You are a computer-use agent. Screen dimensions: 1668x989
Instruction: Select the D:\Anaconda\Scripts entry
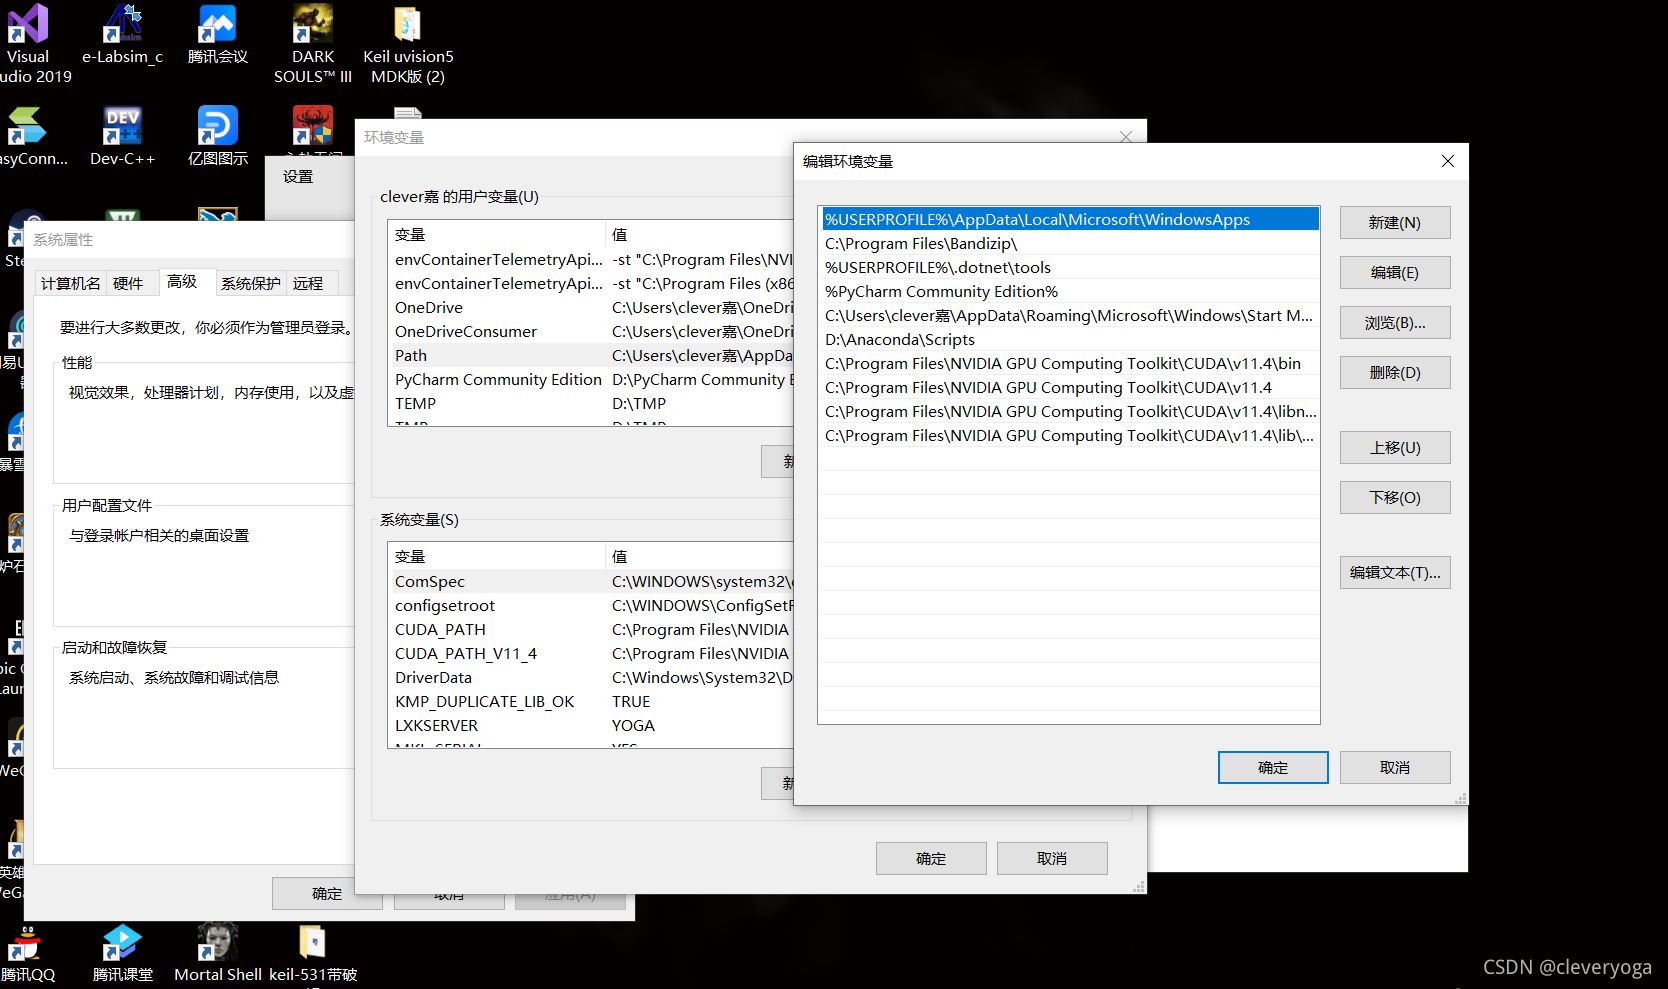1069,340
